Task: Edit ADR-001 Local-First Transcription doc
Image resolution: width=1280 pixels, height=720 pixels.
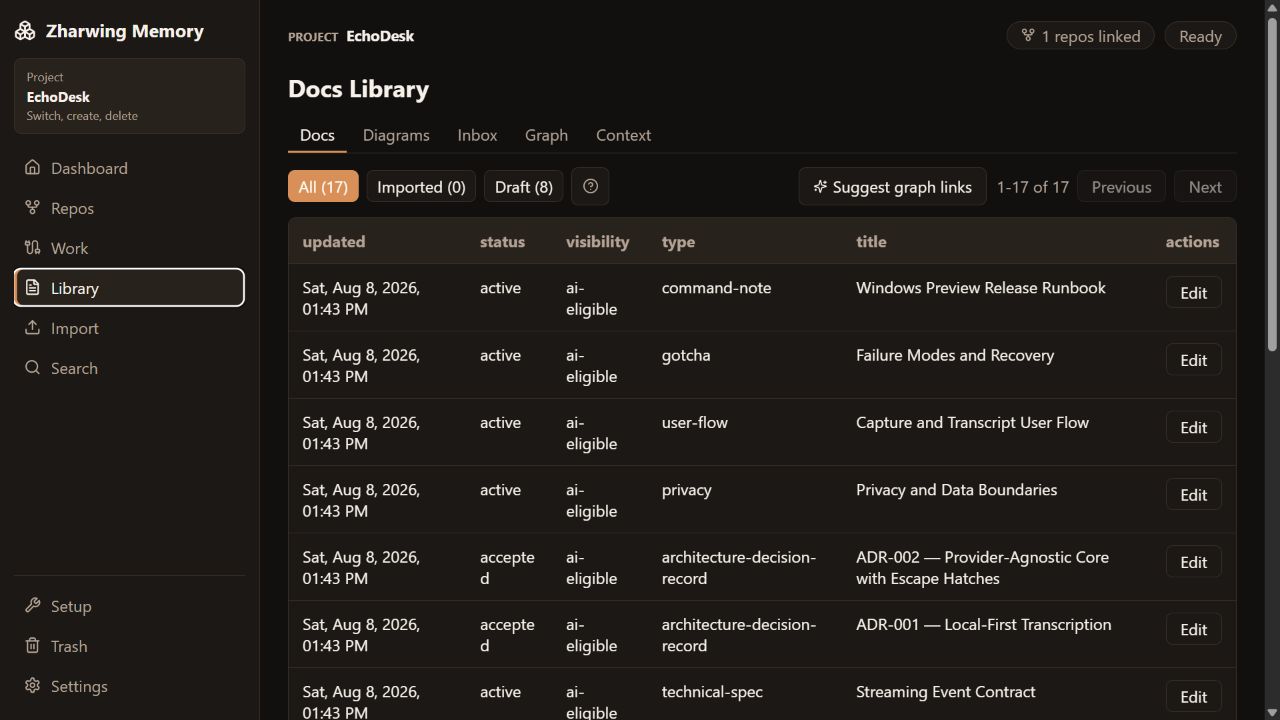Action: [1193, 629]
